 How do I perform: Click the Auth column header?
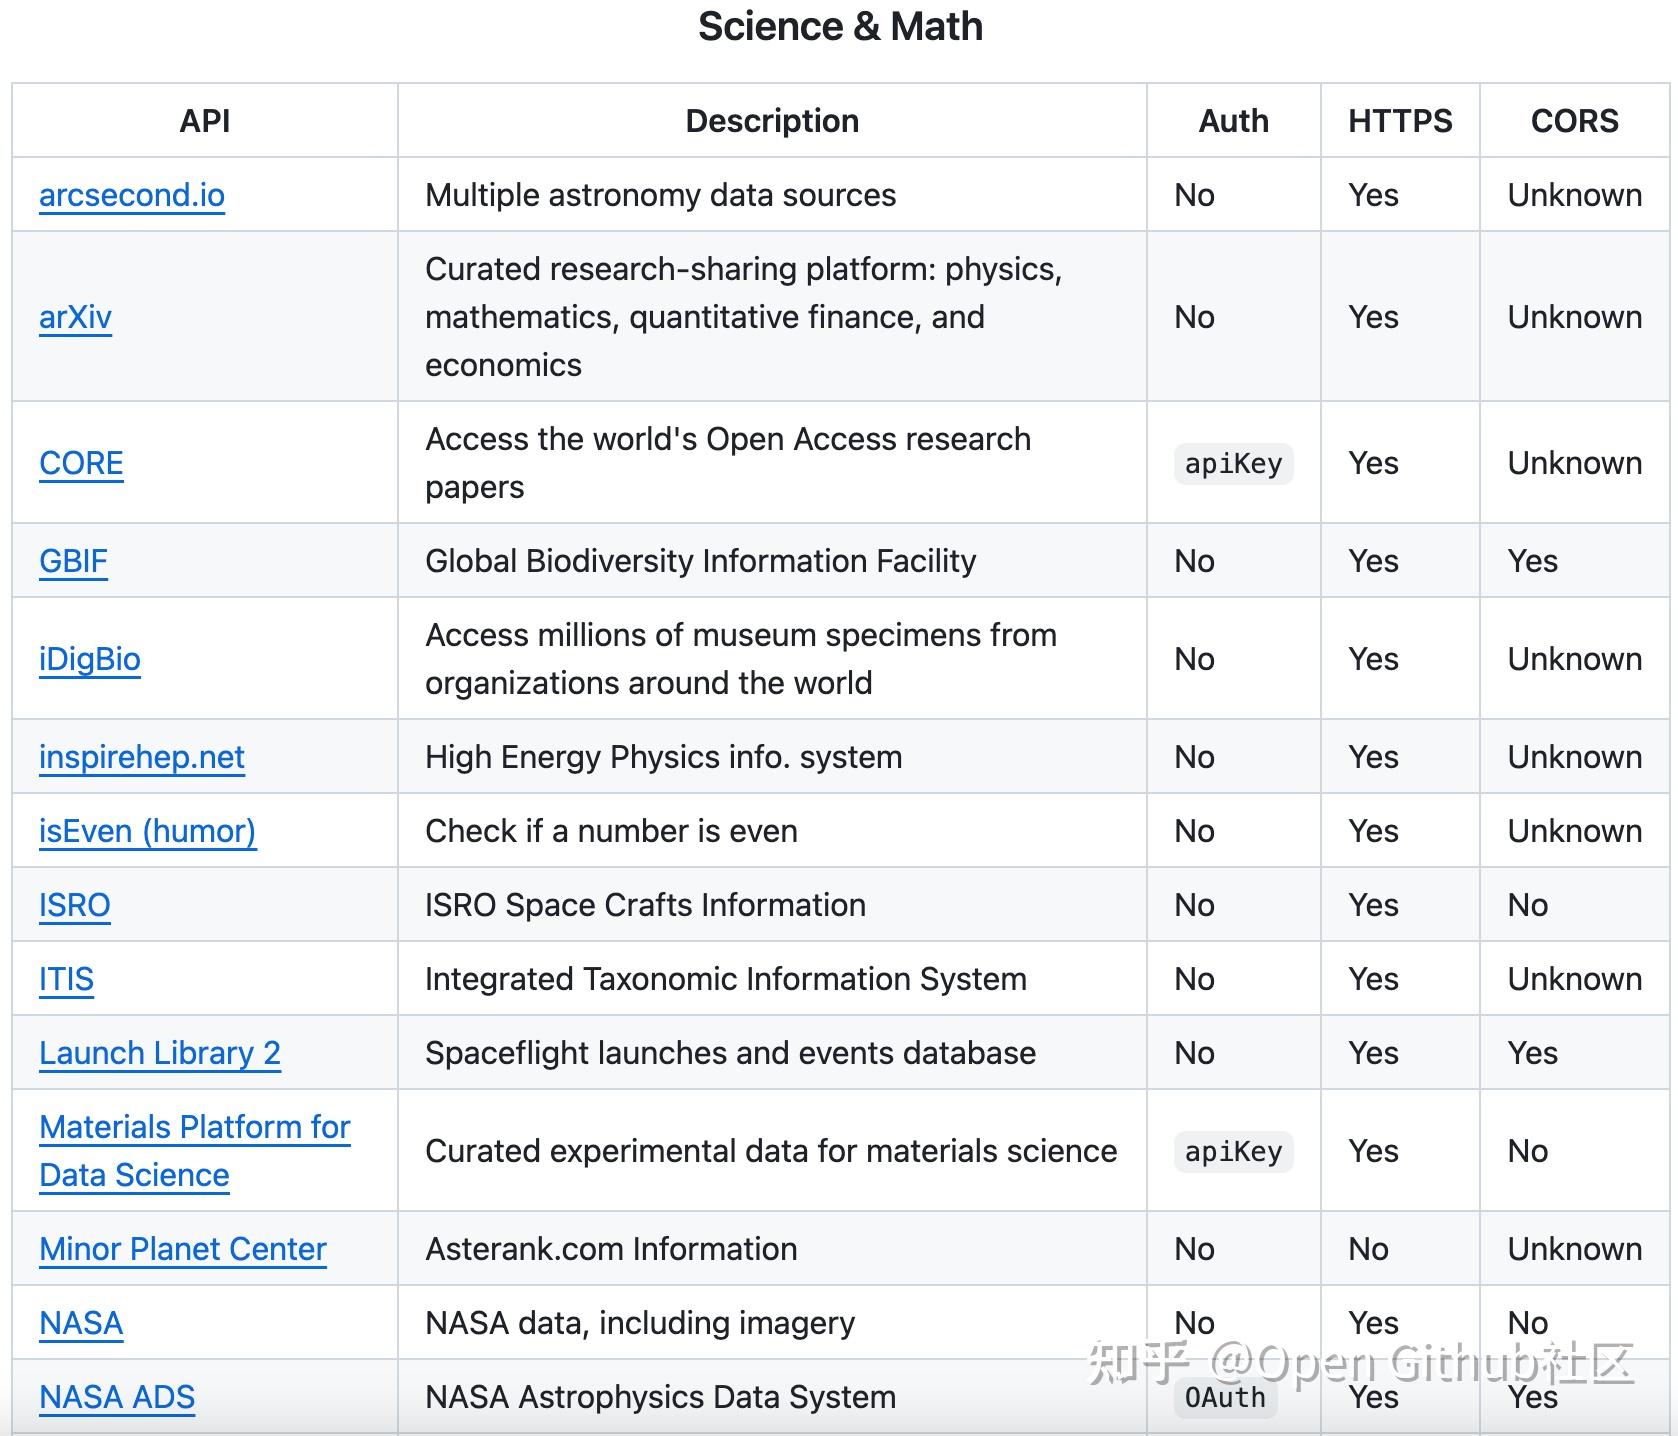[x=1233, y=121]
